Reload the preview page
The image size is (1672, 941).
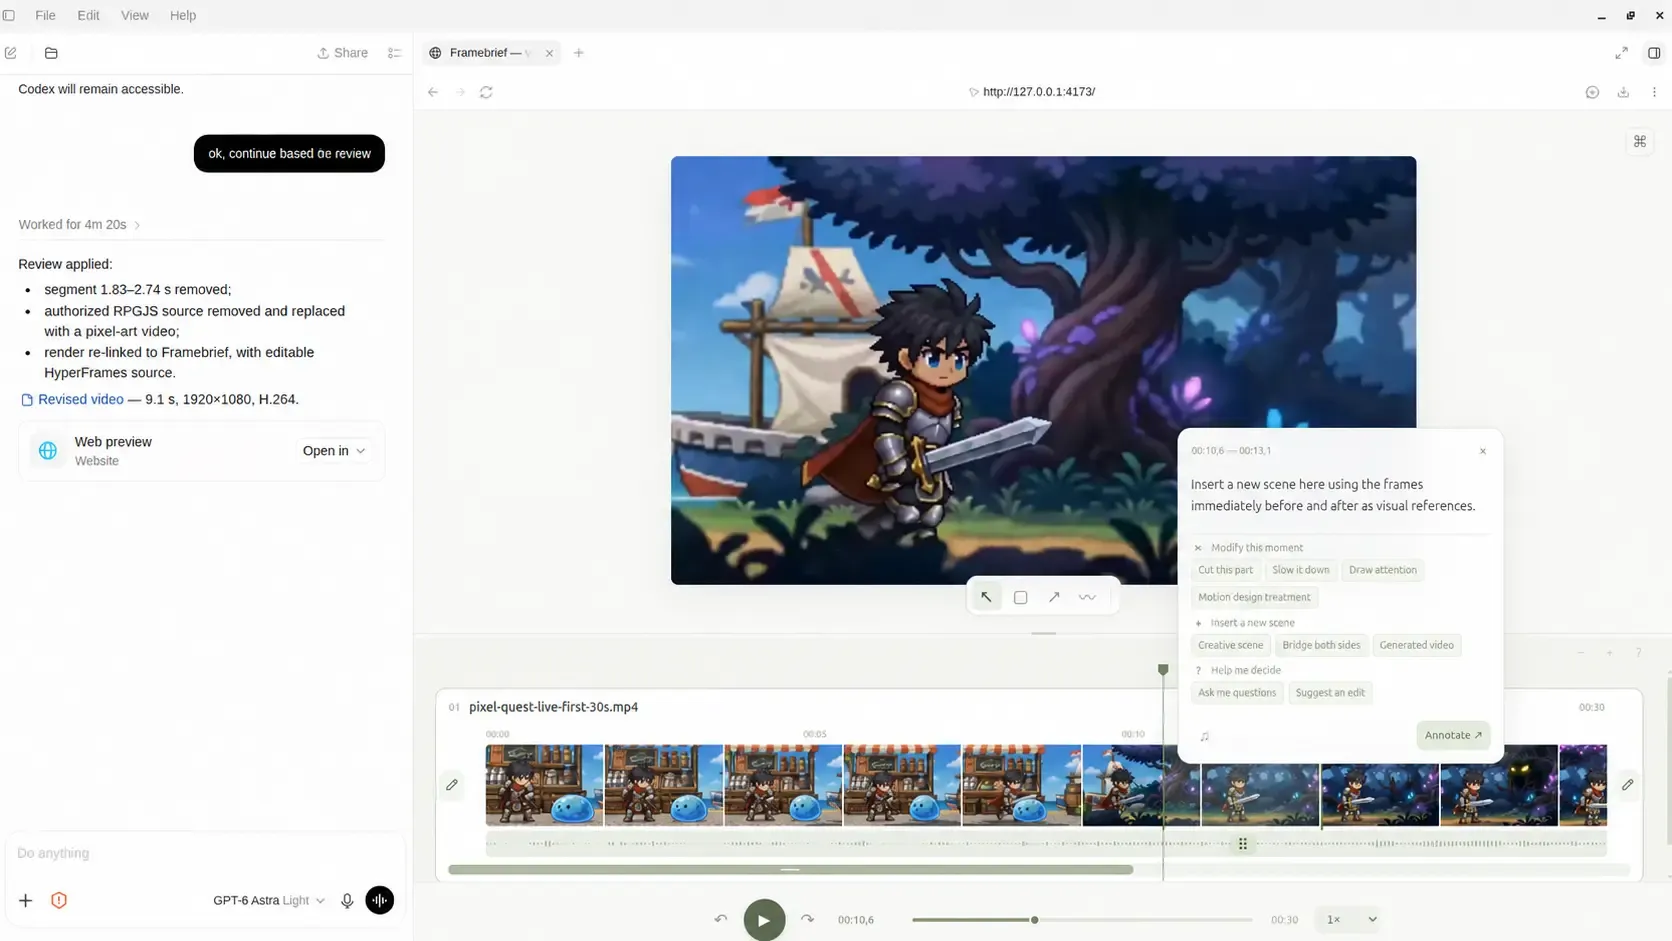[x=486, y=92]
